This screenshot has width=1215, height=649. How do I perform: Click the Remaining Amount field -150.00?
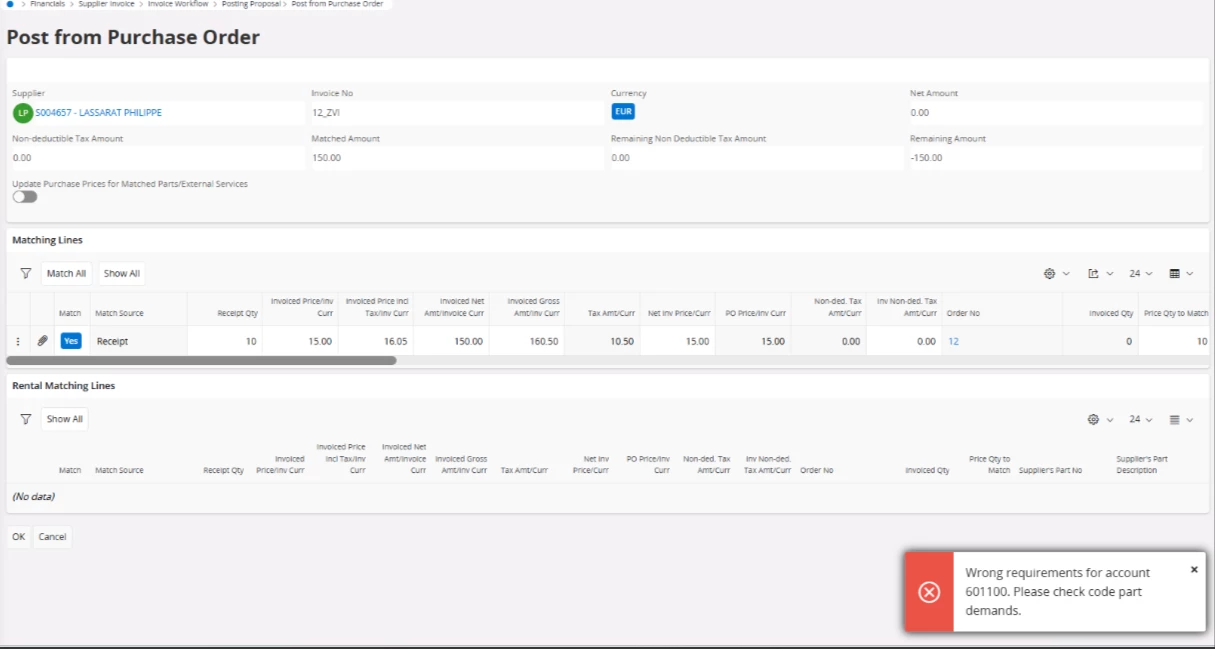click(1056, 158)
